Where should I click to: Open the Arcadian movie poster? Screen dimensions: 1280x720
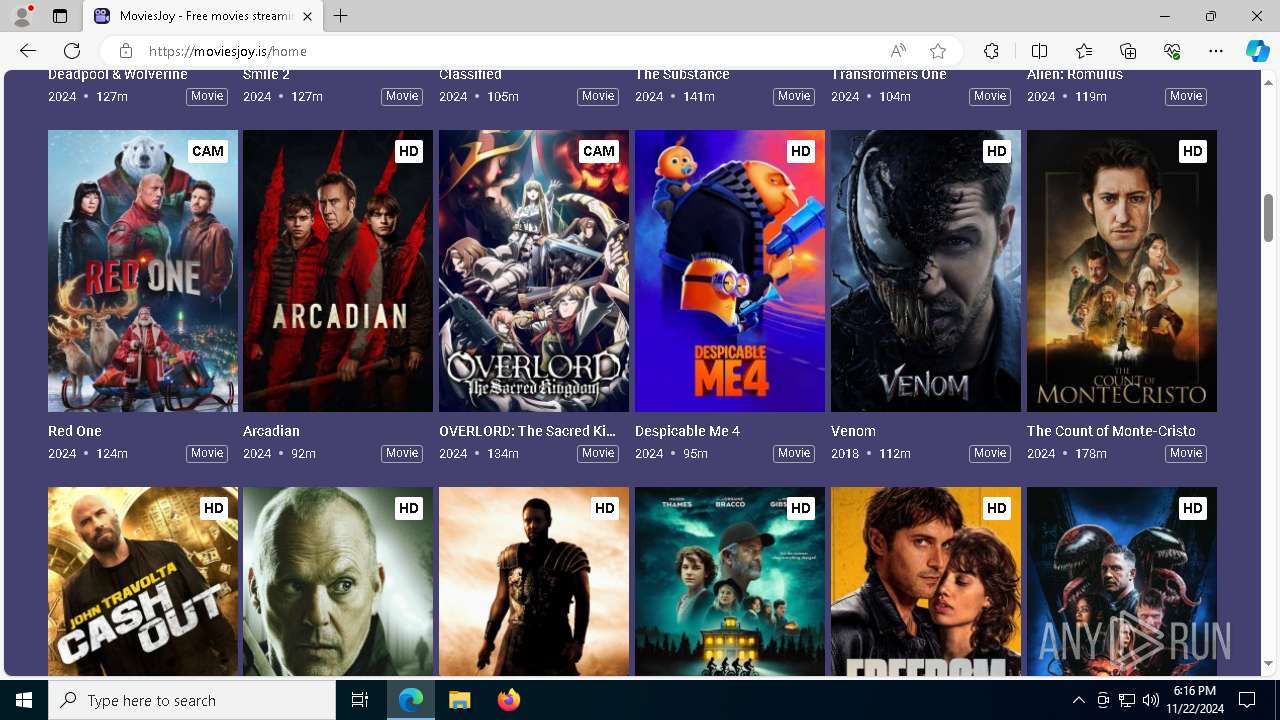click(338, 271)
